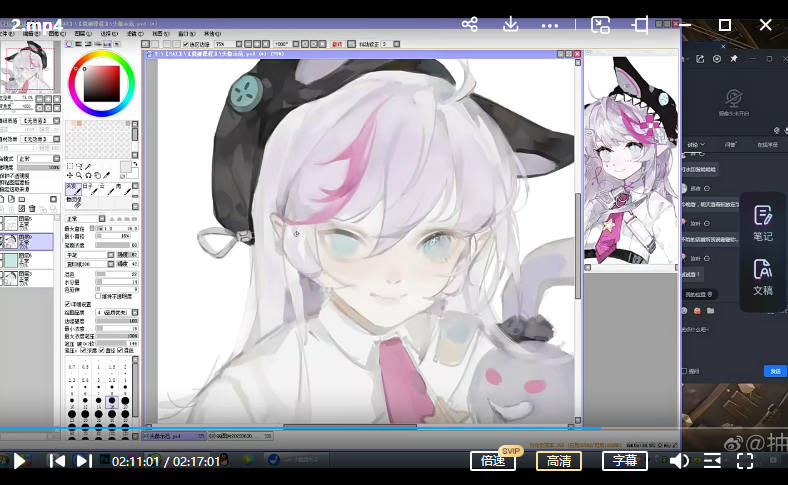Image resolution: width=788 pixels, height=485 pixels.
Task: Click the navigator preview thumbnail
Action: [28, 67]
